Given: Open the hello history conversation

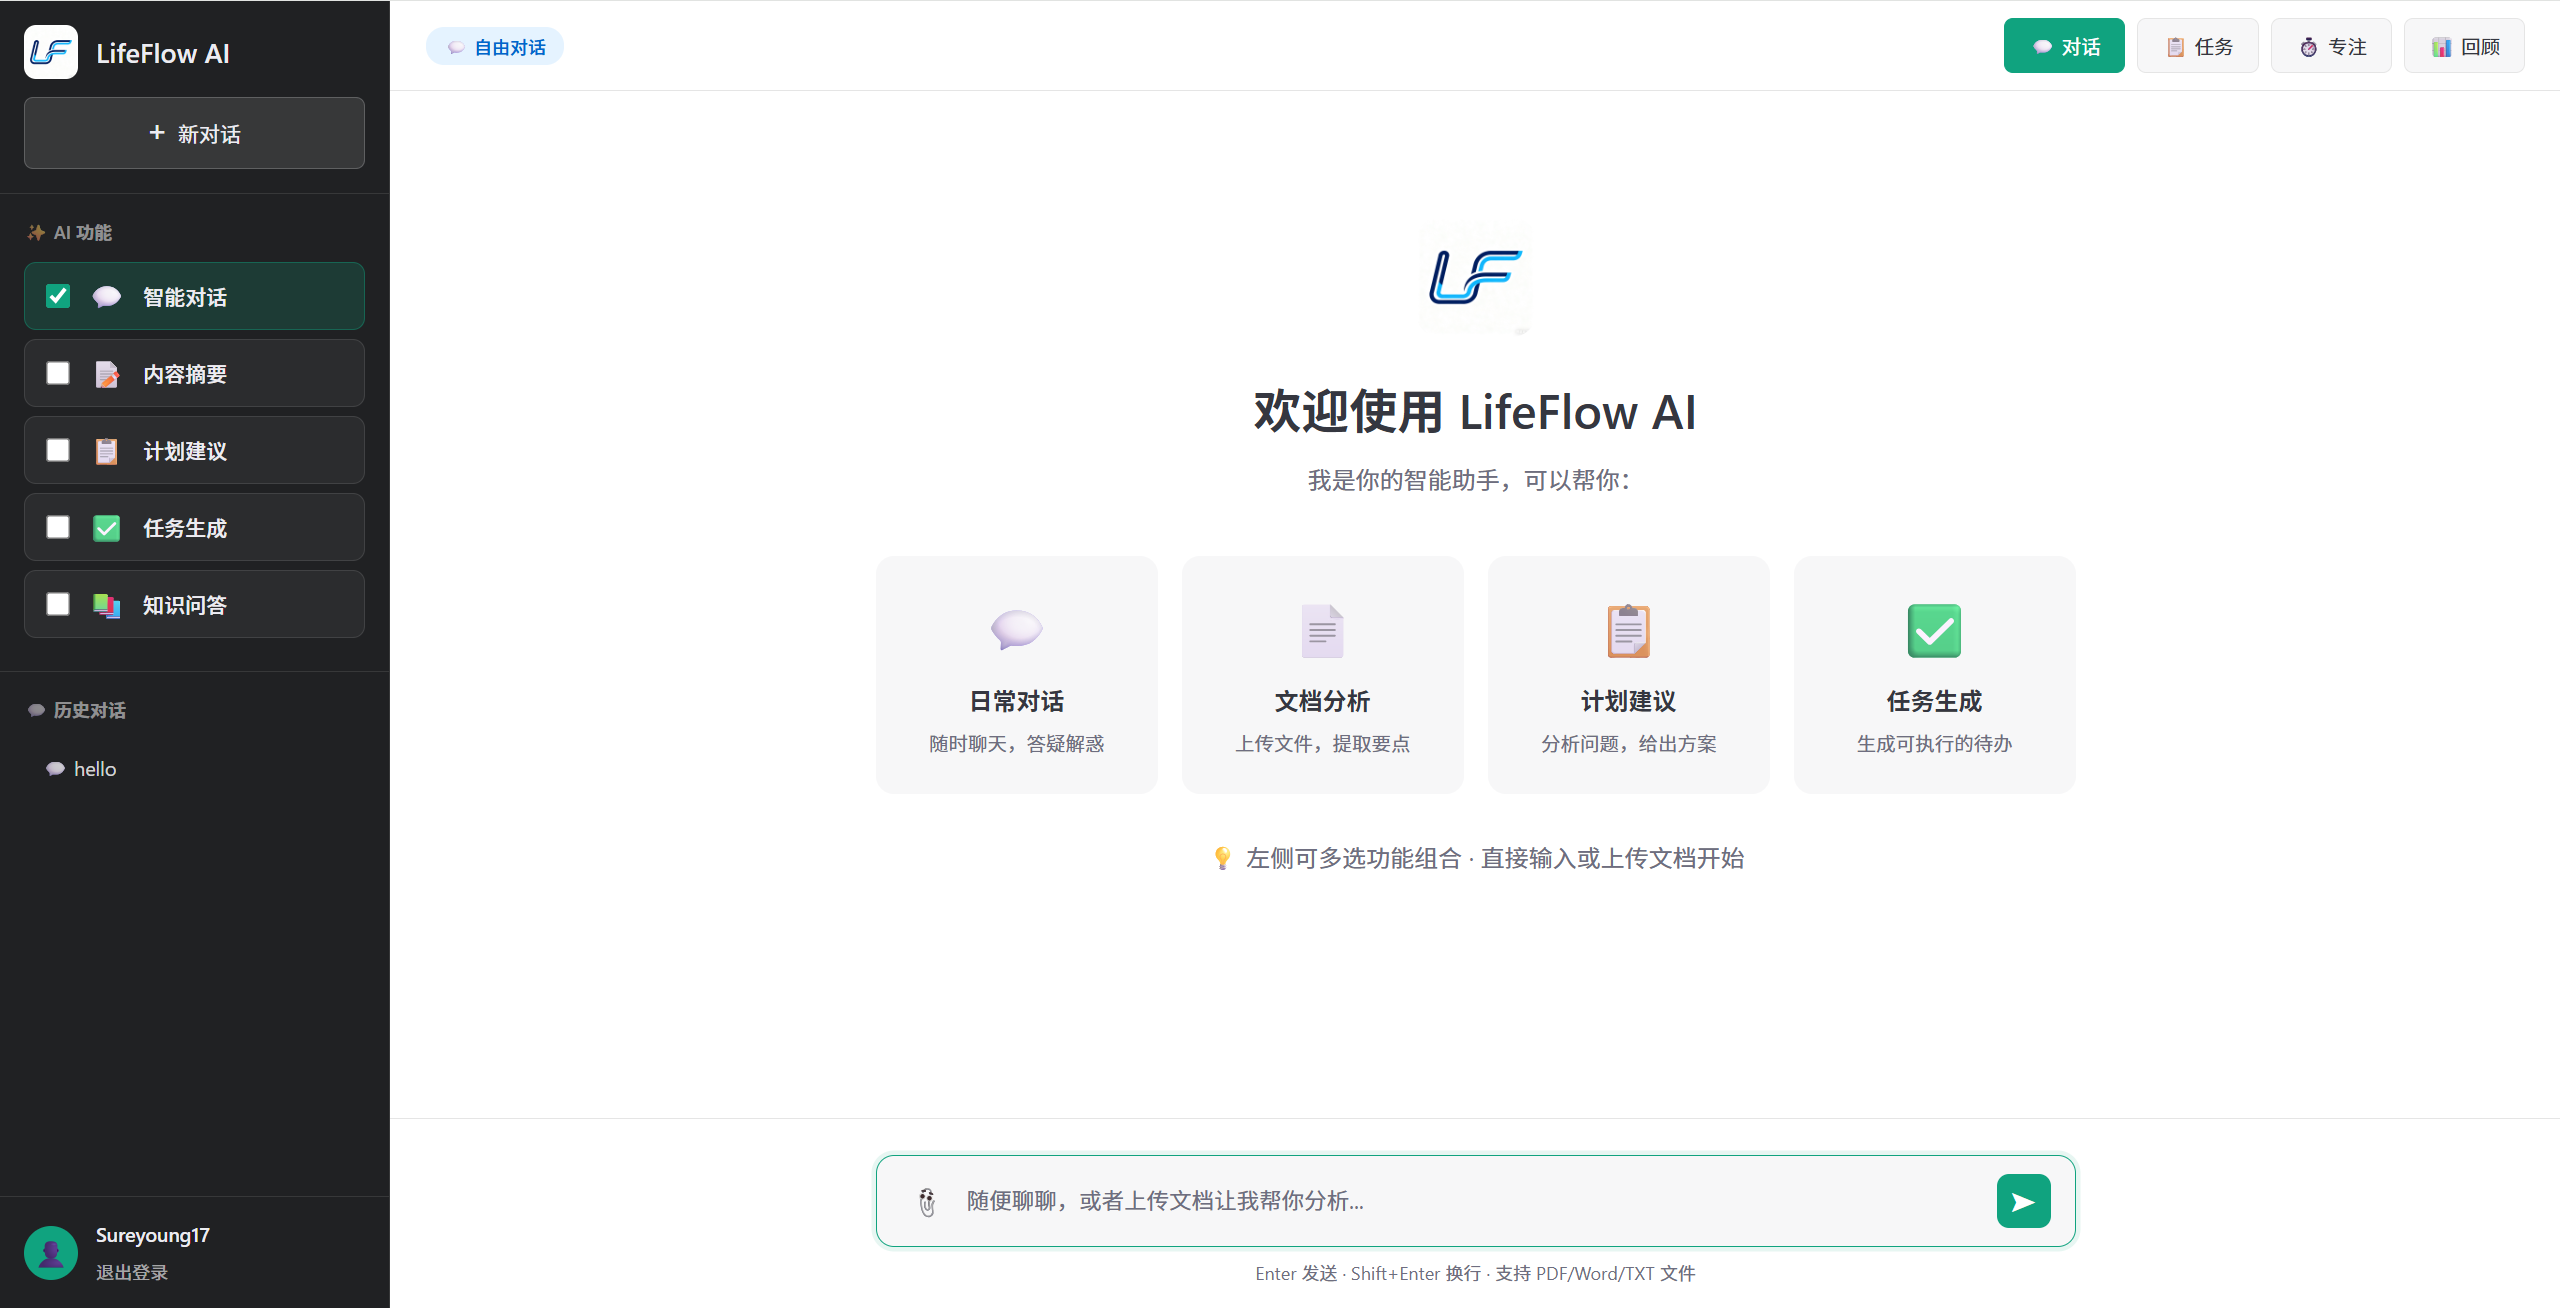Looking at the screenshot, I should tap(95, 769).
